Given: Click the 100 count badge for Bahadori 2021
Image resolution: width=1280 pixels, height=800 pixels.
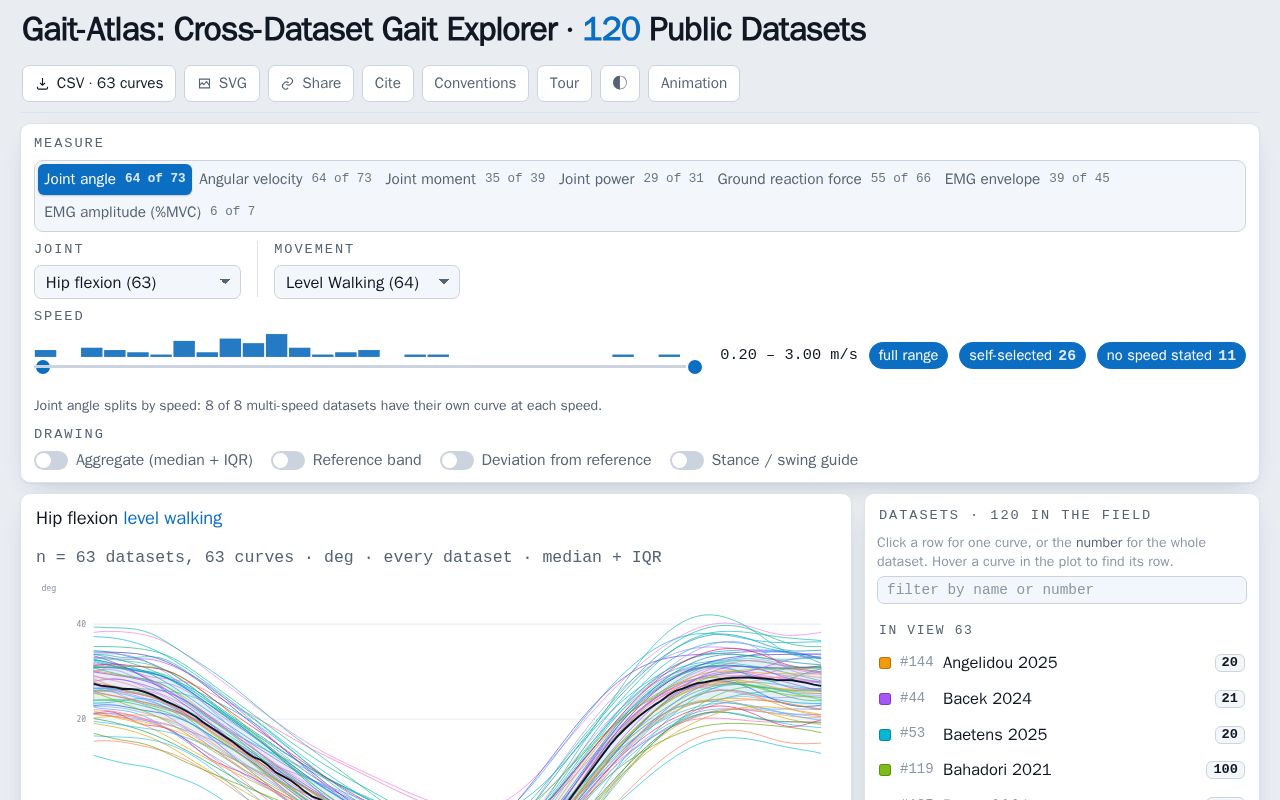Looking at the screenshot, I should tap(1226, 770).
